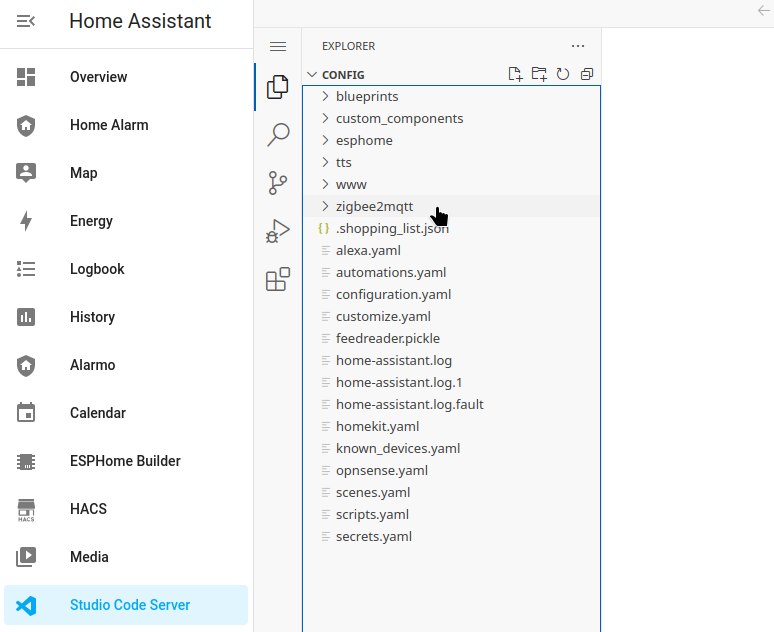Go to the Logbook menu item

[x=126, y=269]
